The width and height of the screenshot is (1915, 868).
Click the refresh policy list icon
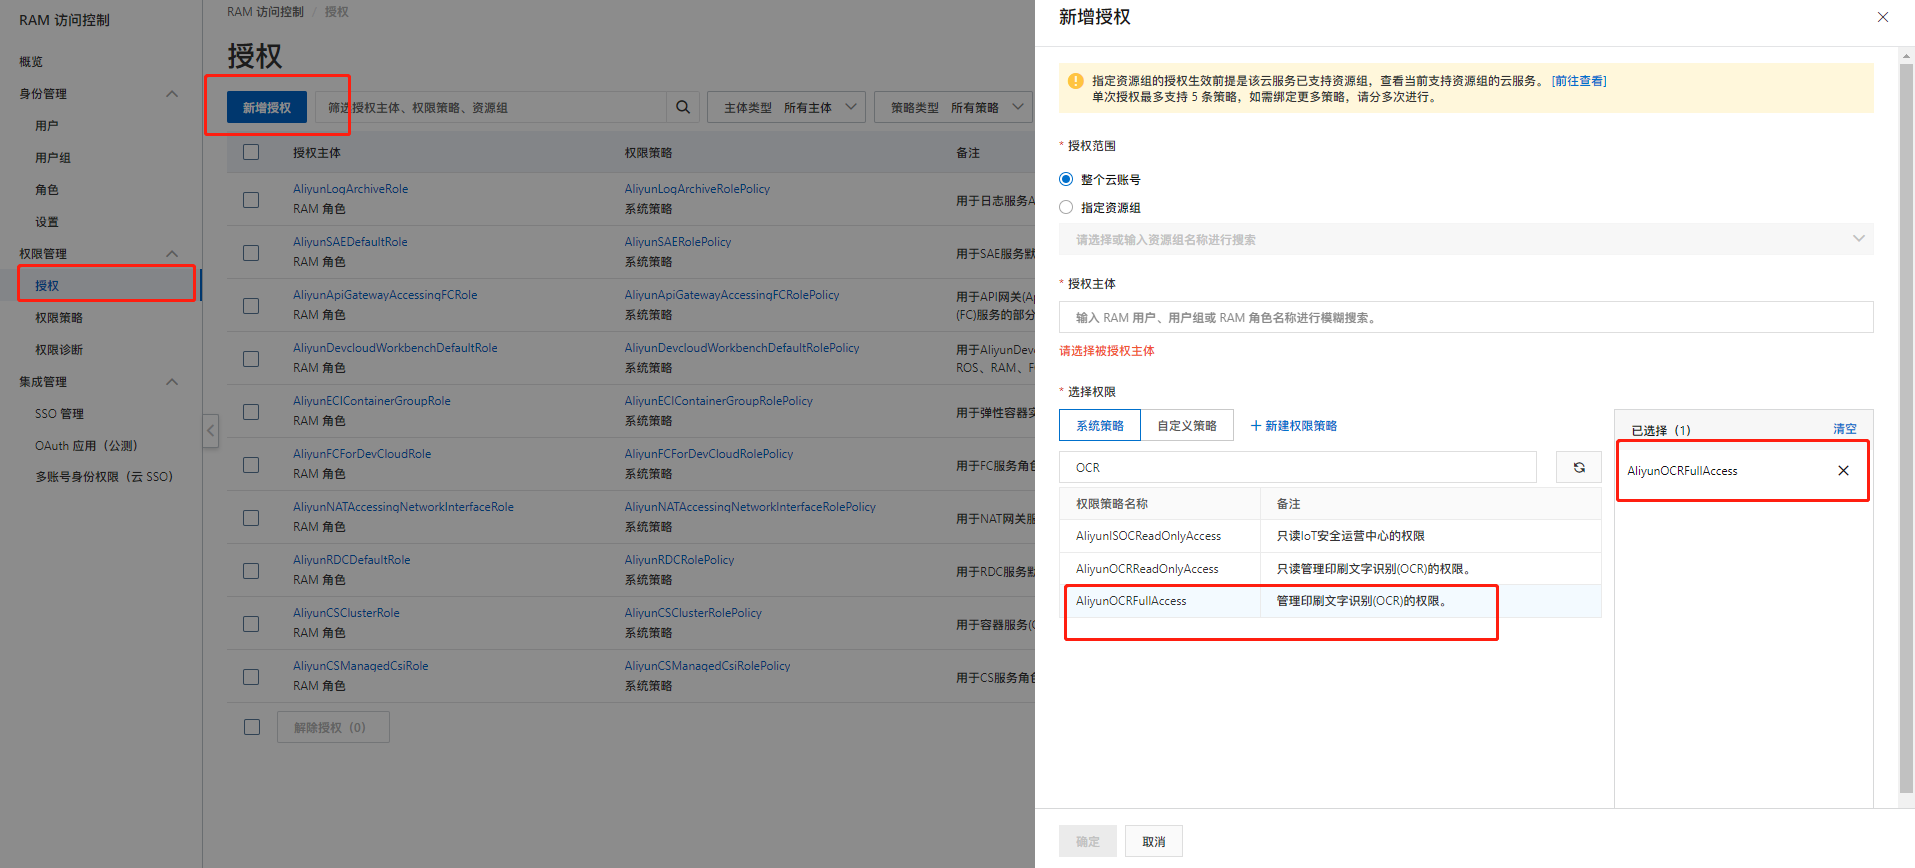1579,467
